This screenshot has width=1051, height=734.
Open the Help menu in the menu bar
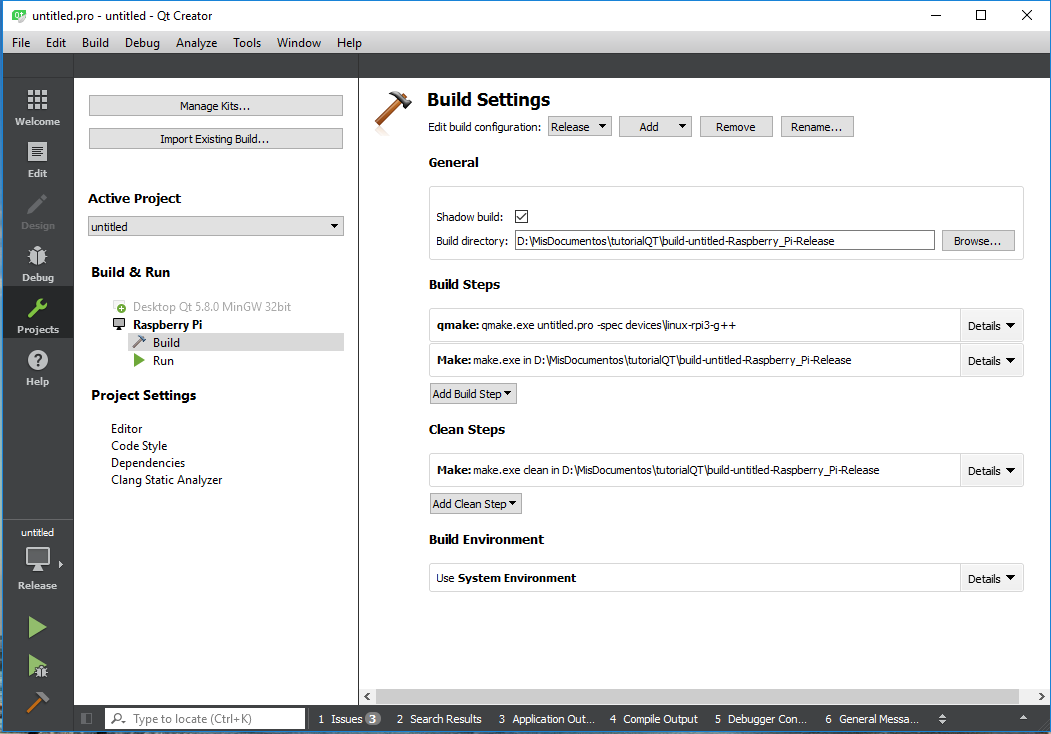(349, 43)
